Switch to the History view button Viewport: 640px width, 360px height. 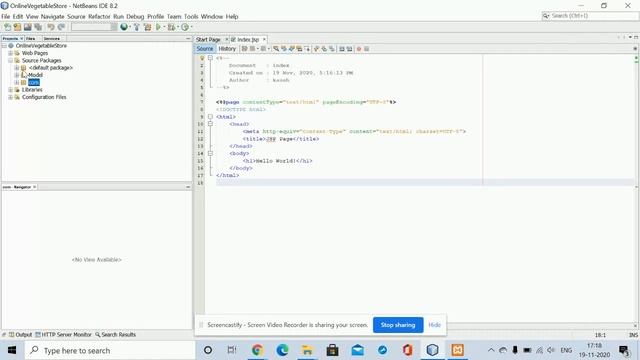click(x=227, y=49)
